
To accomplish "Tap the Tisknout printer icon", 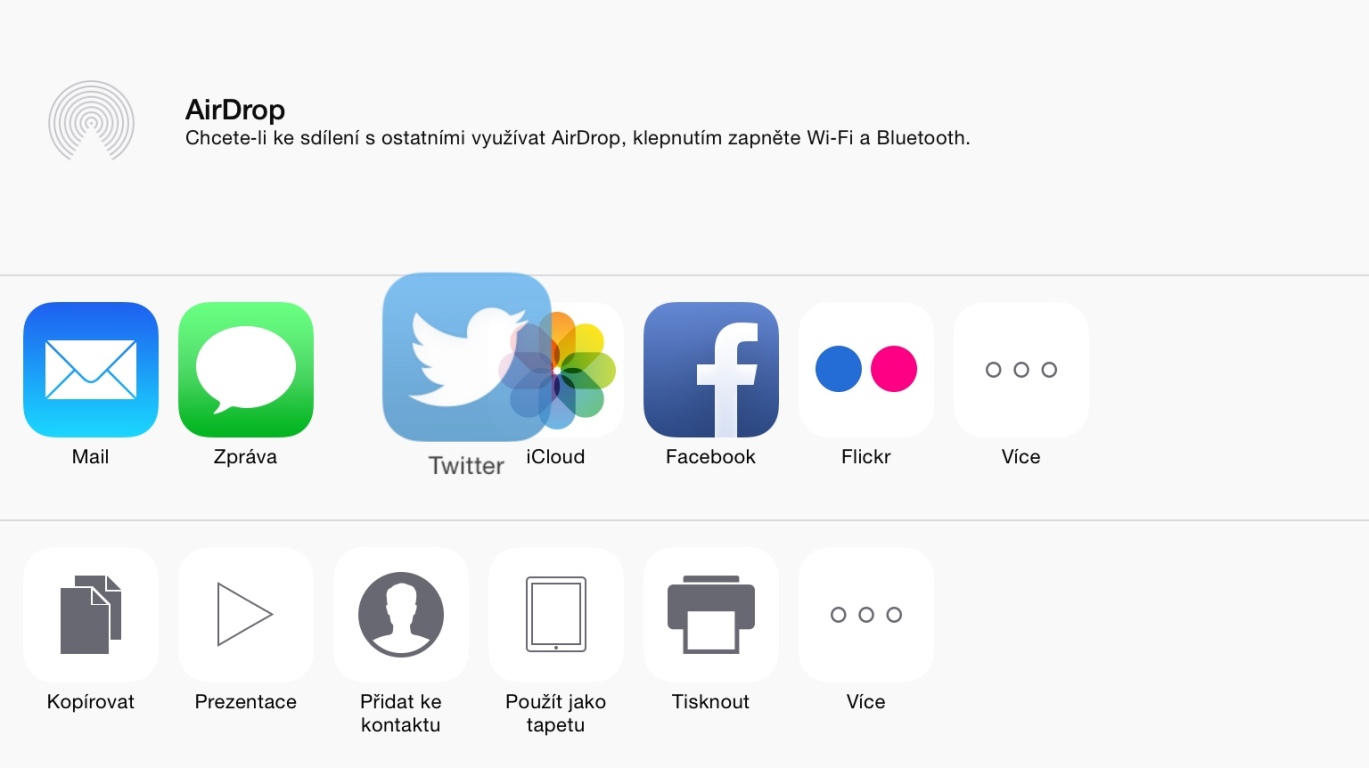I will tap(711, 615).
